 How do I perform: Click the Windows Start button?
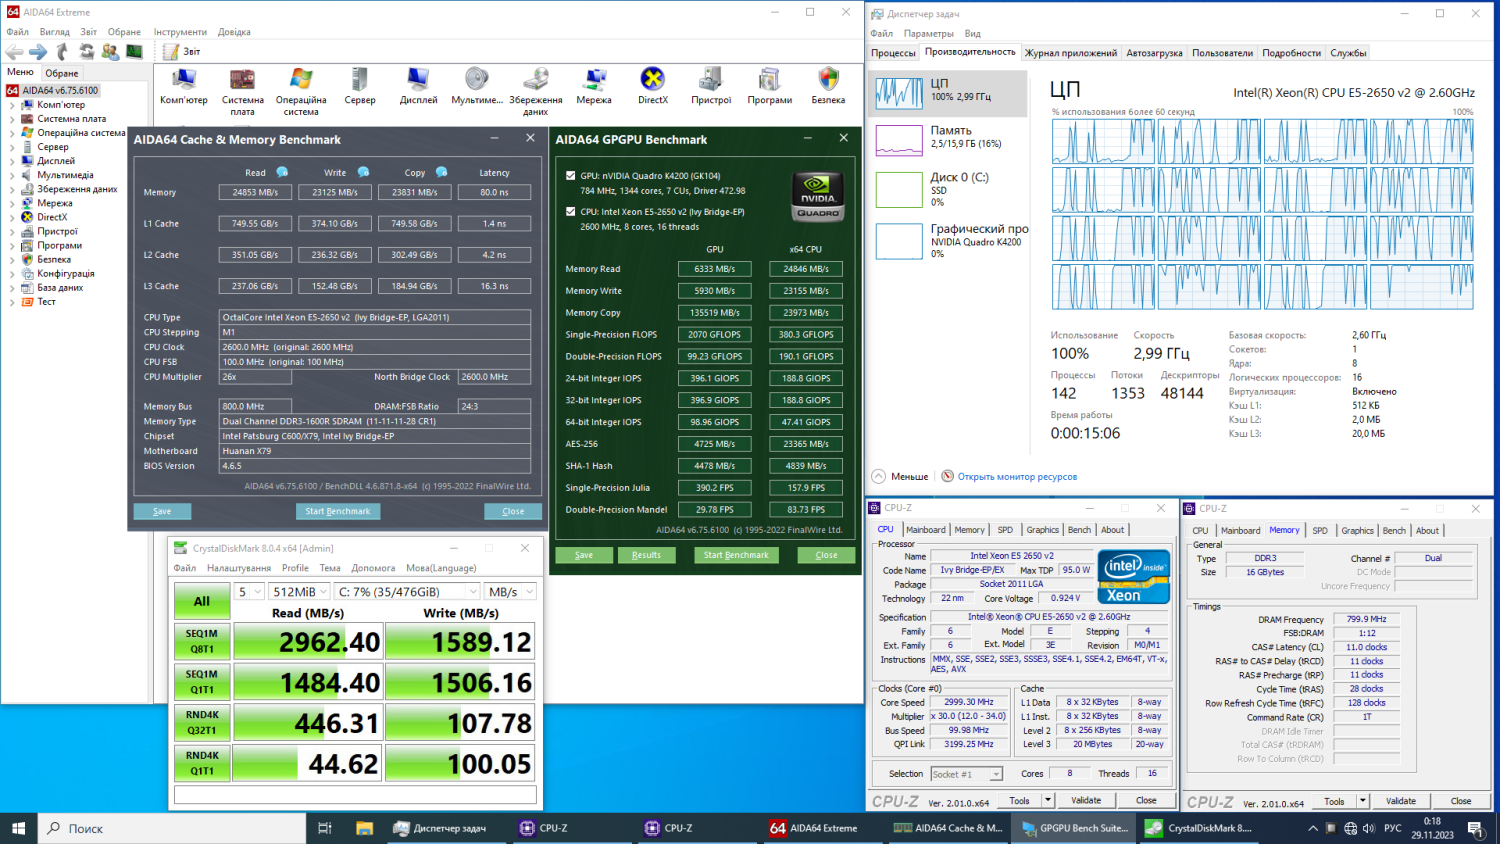[x=18, y=828]
